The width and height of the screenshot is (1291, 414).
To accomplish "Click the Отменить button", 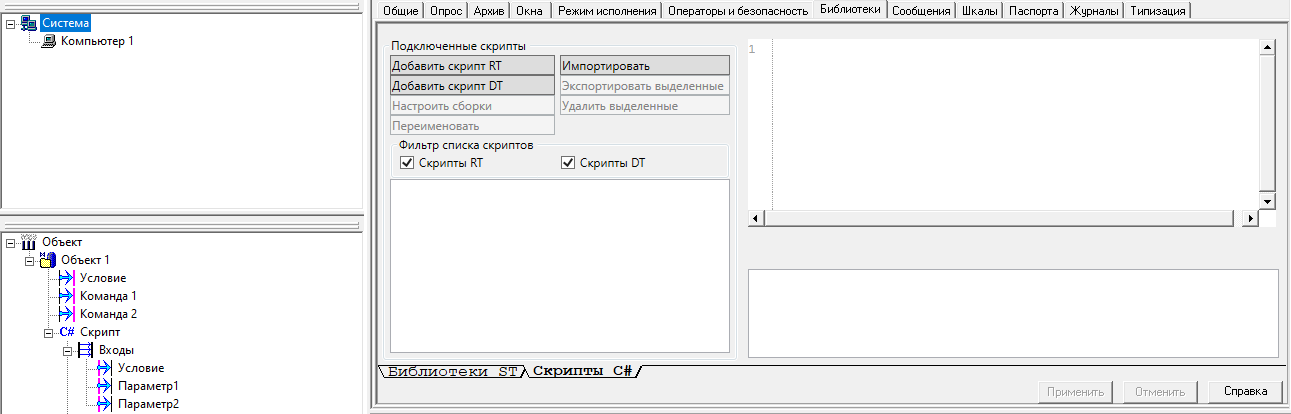I will [1160, 392].
